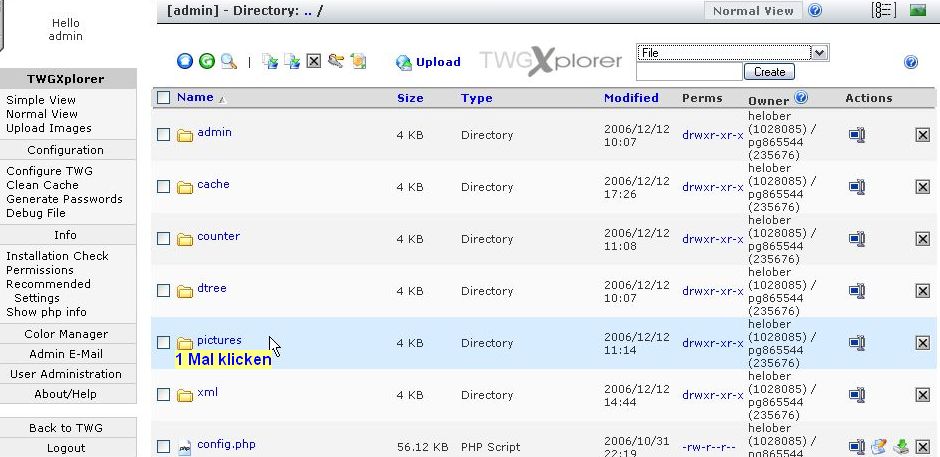This screenshot has height=457, width=940.
Task: Sort the list by Size column
Action: [x=410, y=98]
